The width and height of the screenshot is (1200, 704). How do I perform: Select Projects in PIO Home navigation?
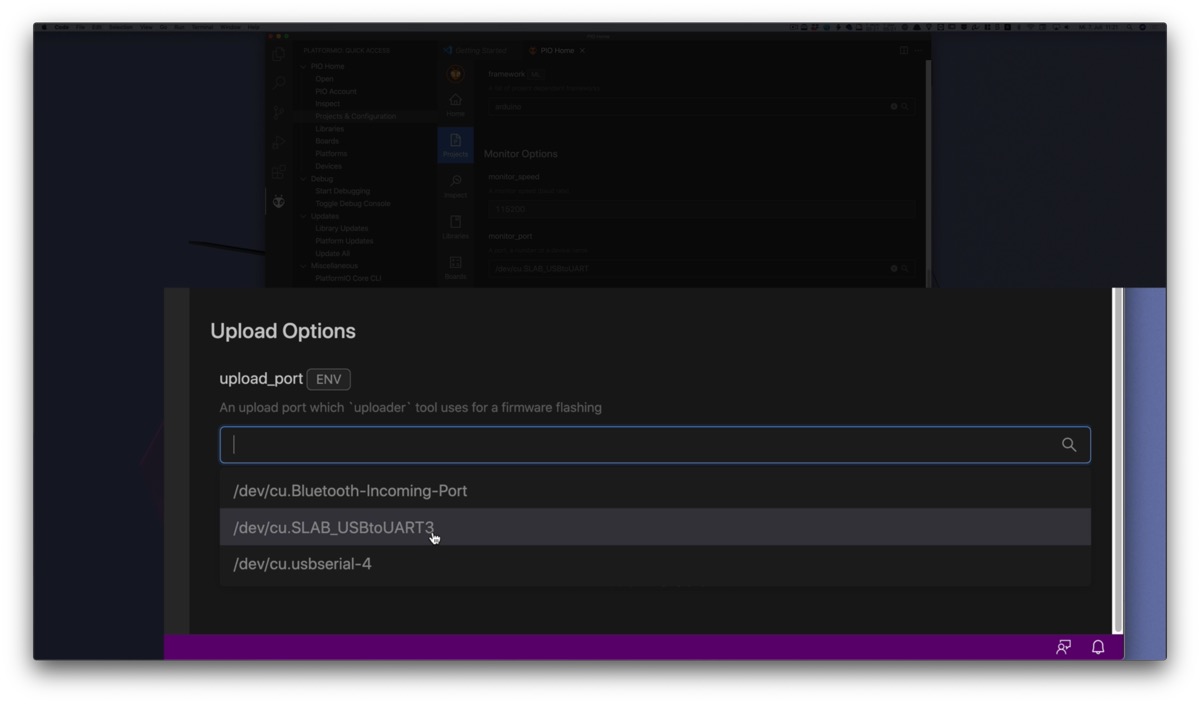455,145
